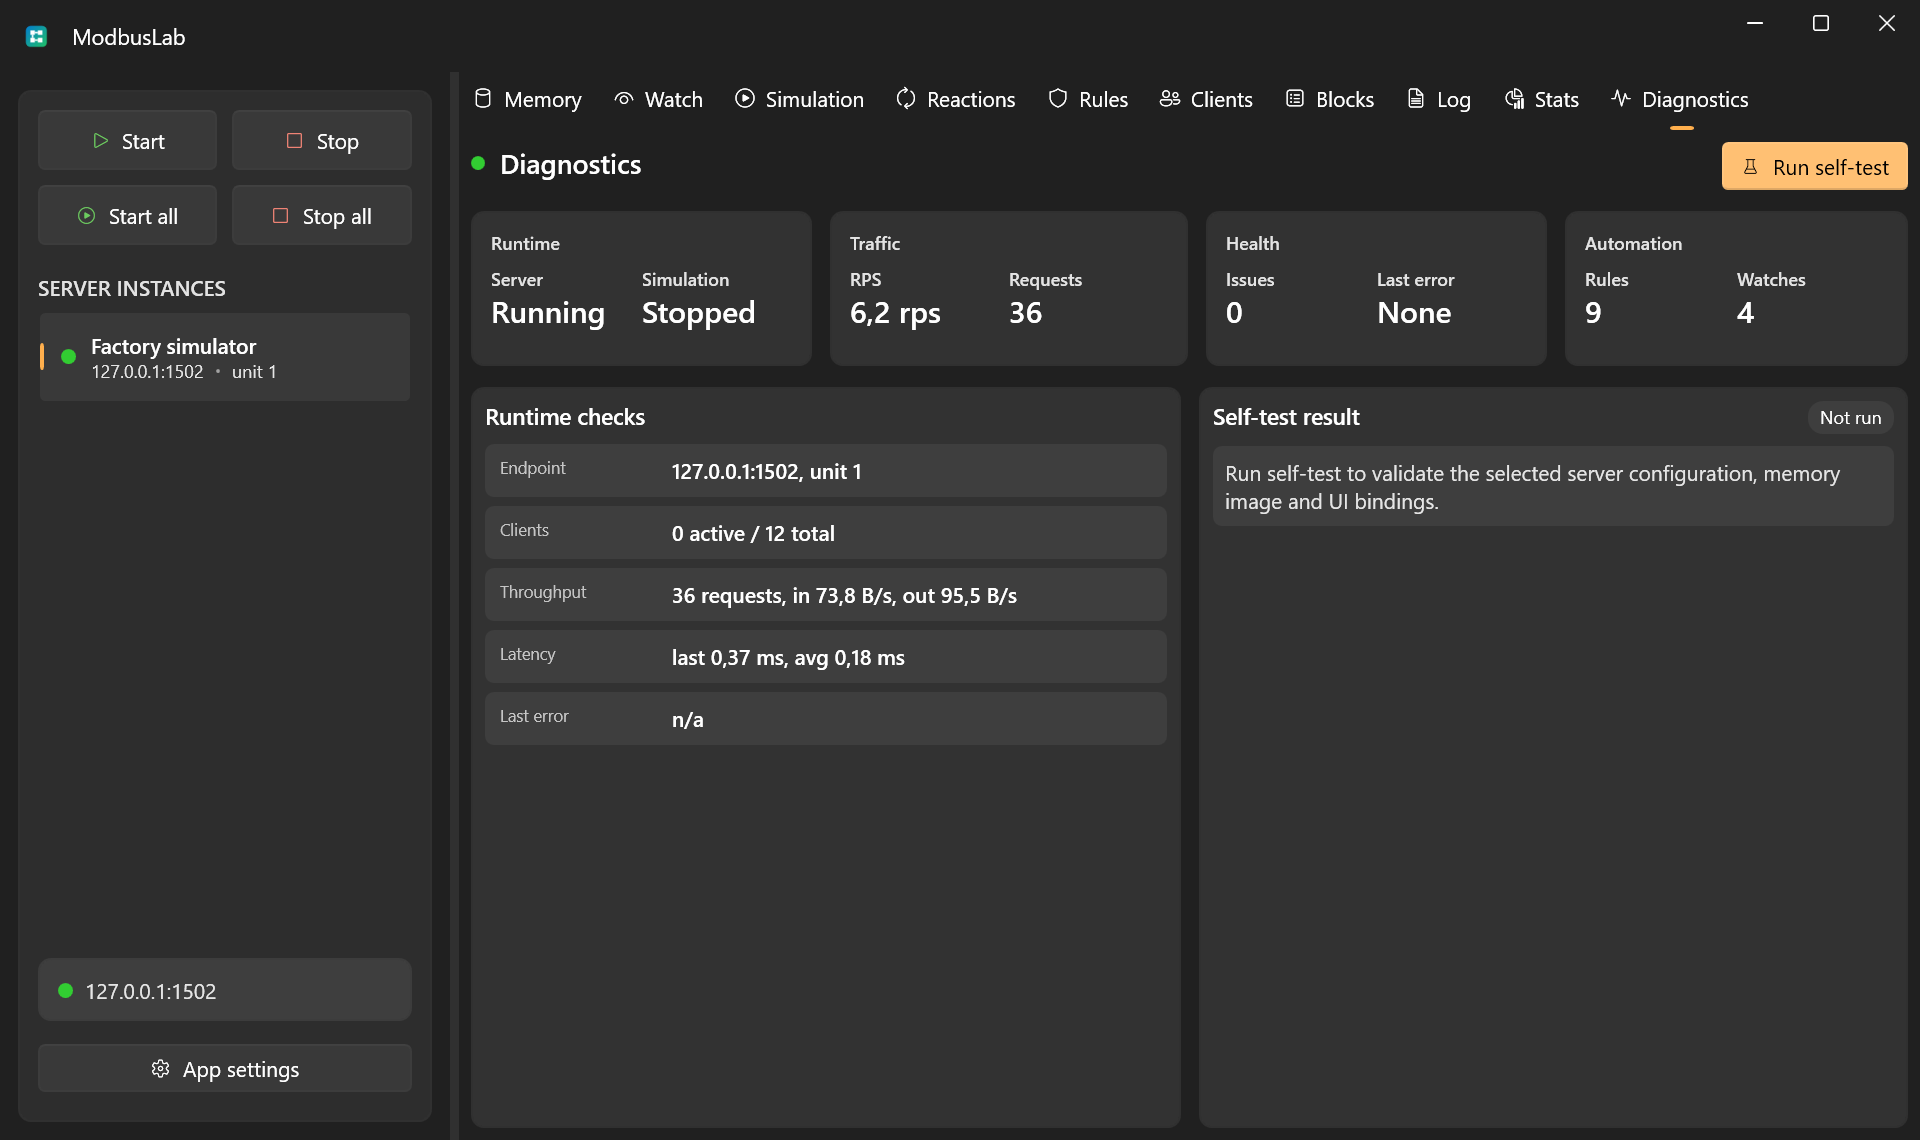Image resolution: width=1920 pixels, height=1140 pixels.
Task: Click the 127.0.0.1:1502 status bar entry
Action: click(225, 991)
